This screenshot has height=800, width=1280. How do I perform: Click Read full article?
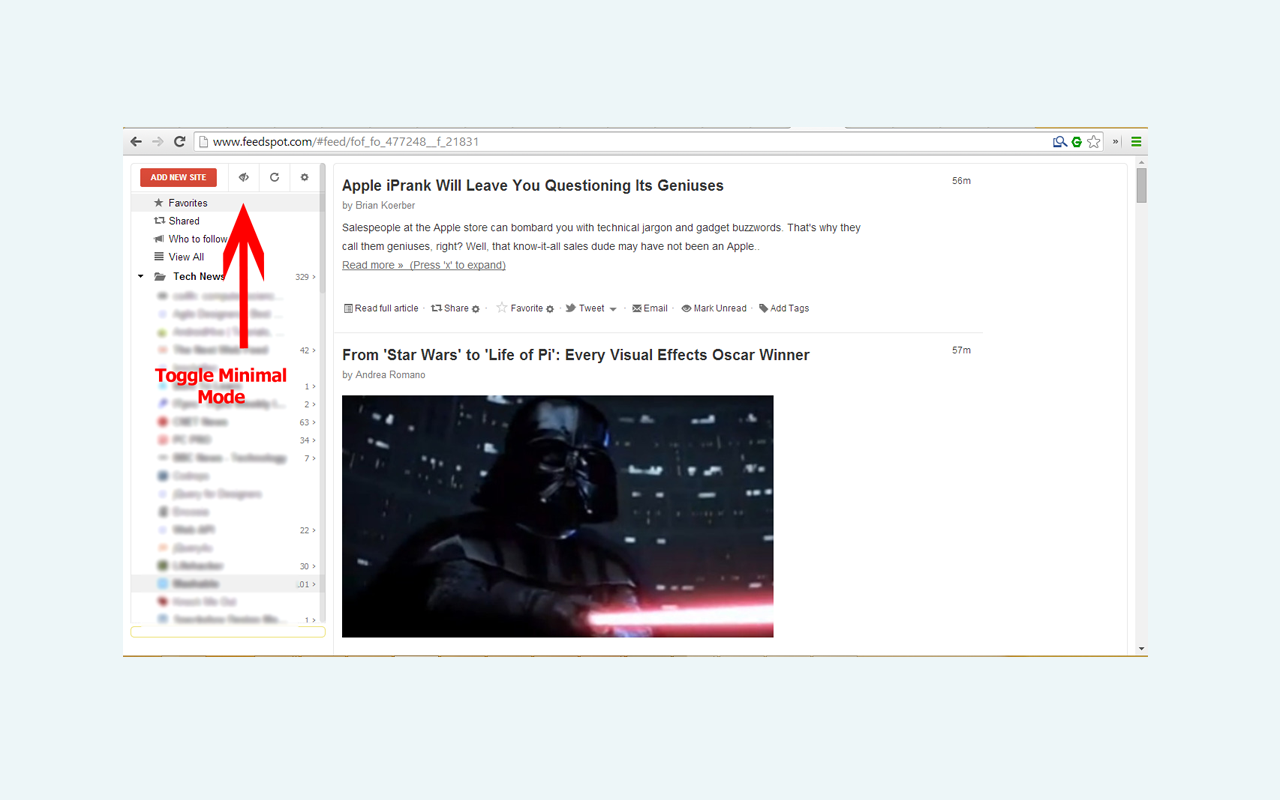coord(381,308)
